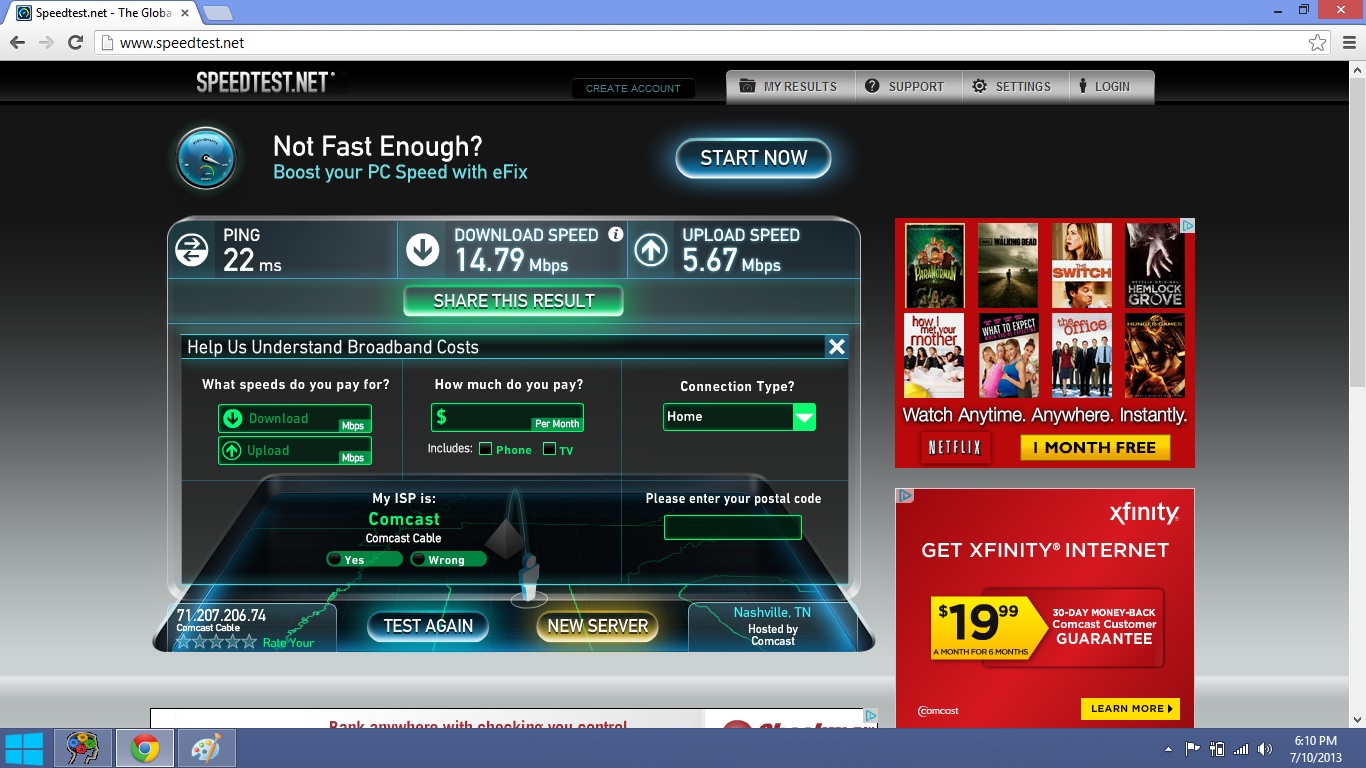Open the SETTINGS tab

(x=1014, y=87)
